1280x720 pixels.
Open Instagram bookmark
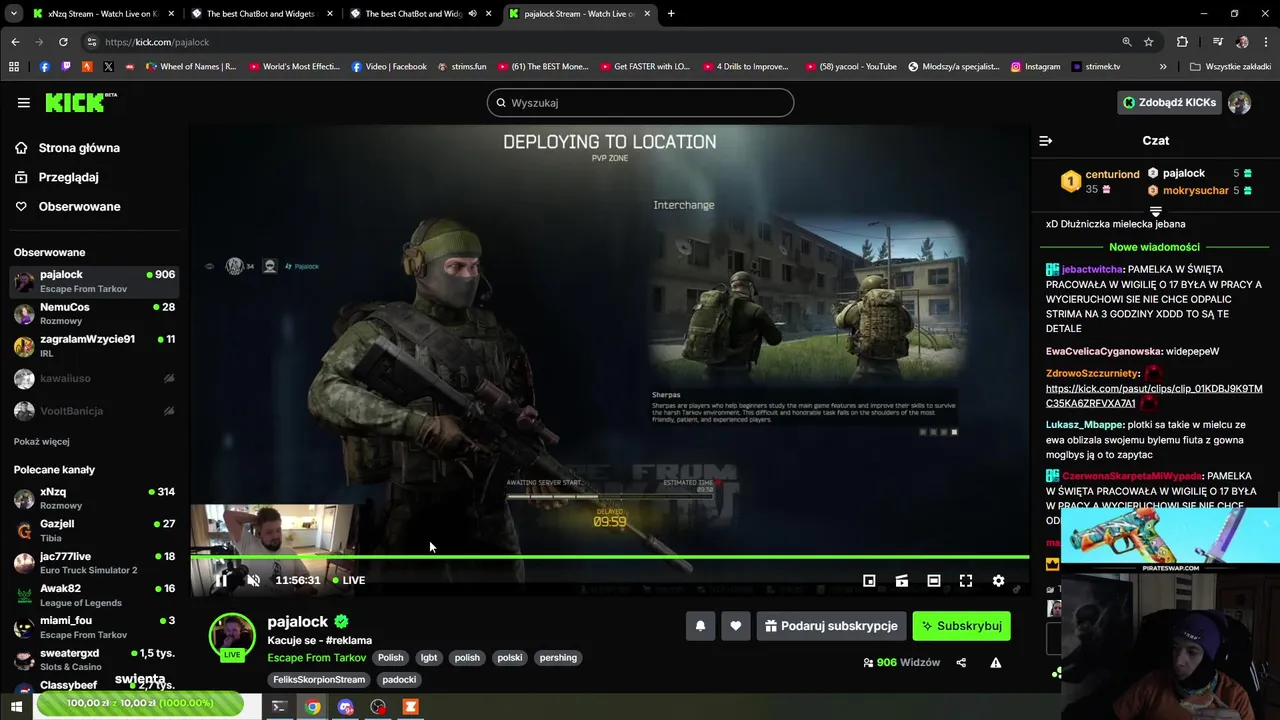(x=1035, y=67)
